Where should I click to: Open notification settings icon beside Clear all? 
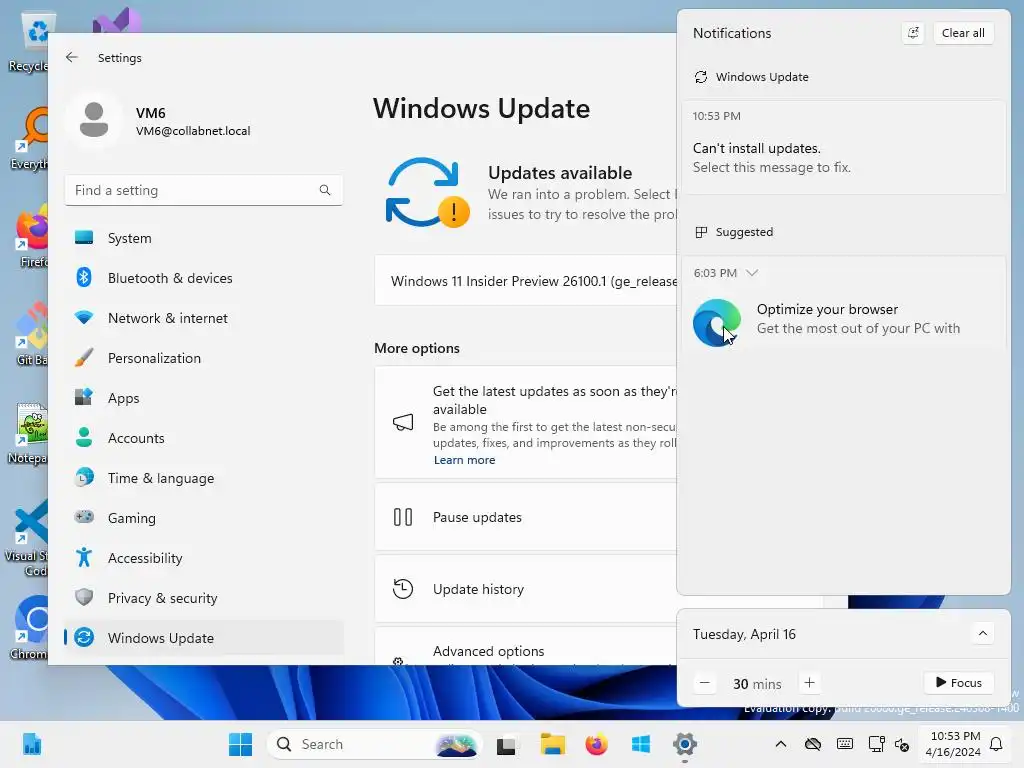coord(913,33)
